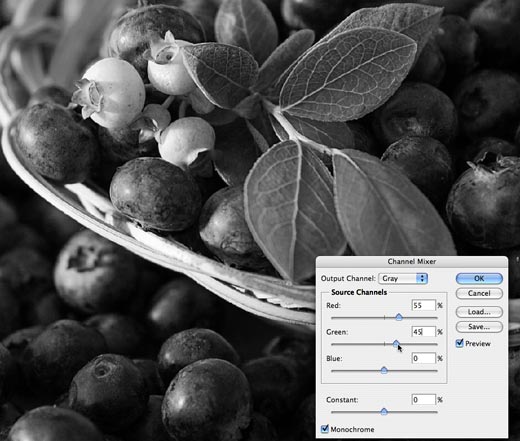Click OK in Channel Mixer dialog

479,279
